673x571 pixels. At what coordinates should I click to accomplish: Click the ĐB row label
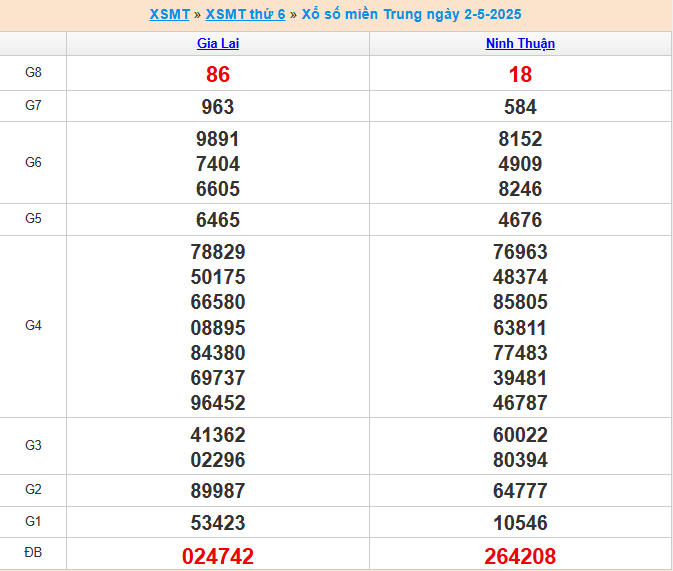33,553
